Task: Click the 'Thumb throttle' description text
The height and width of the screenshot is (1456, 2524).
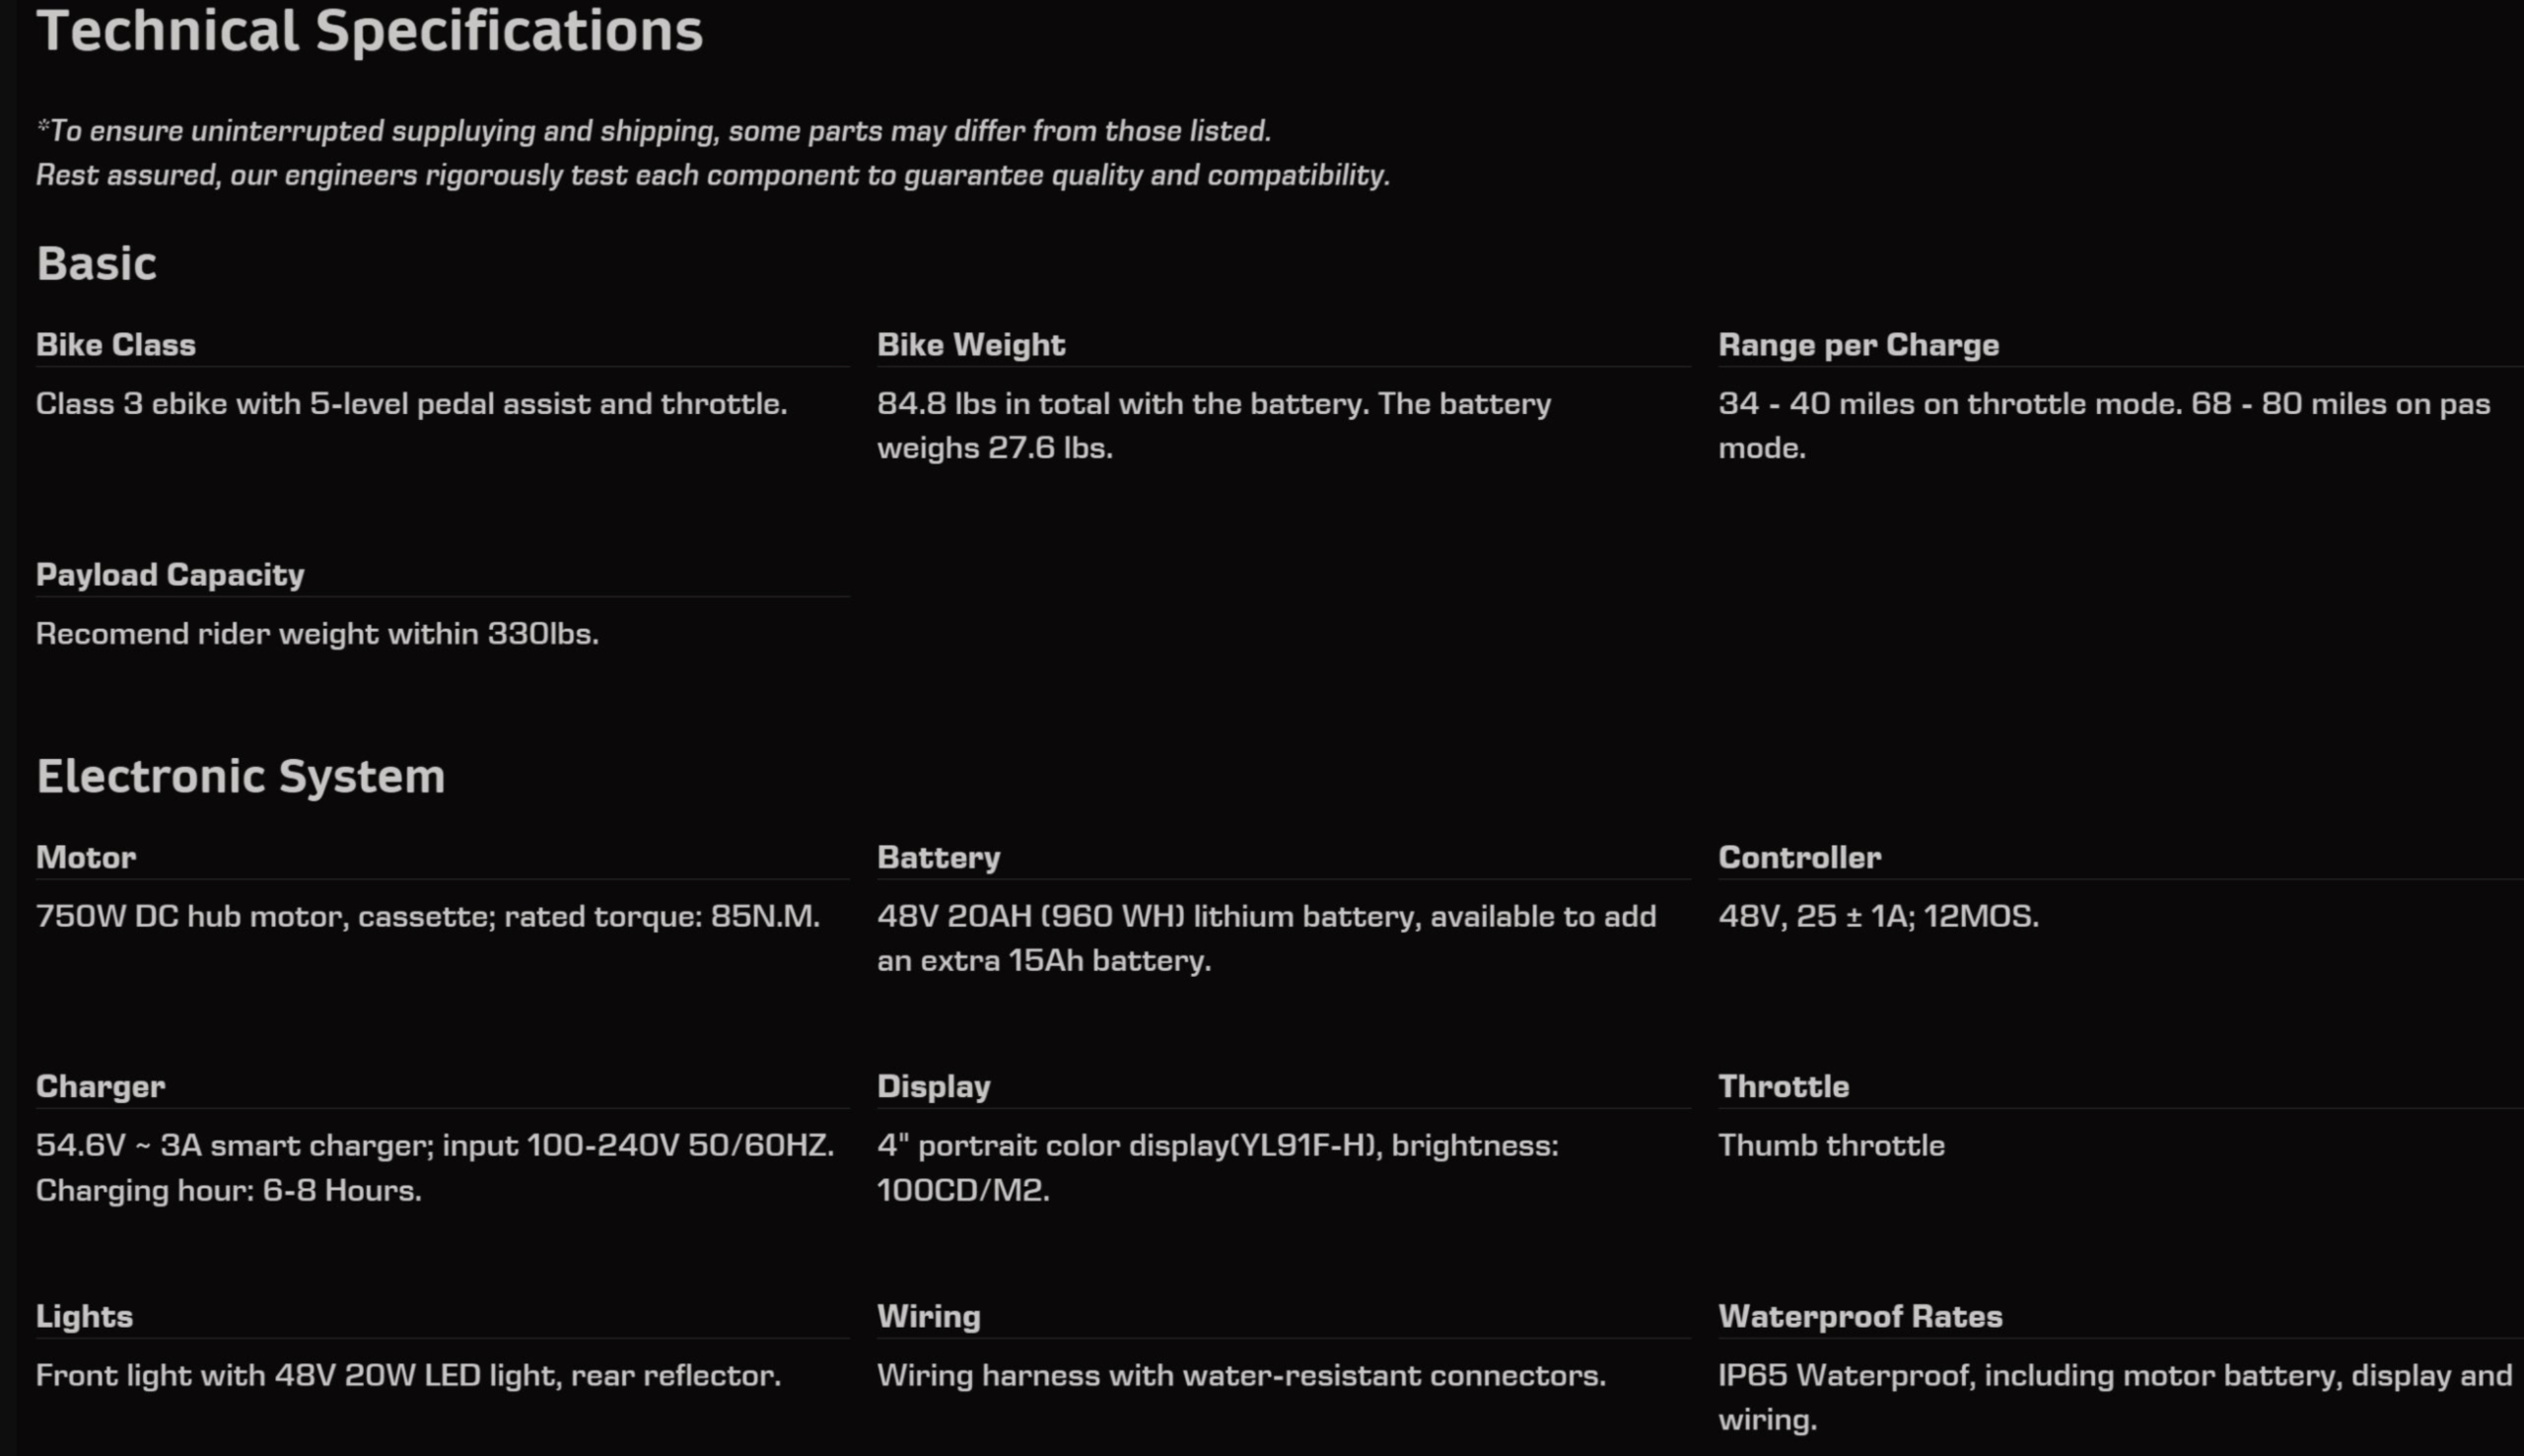Action: coord(1831,1146)
